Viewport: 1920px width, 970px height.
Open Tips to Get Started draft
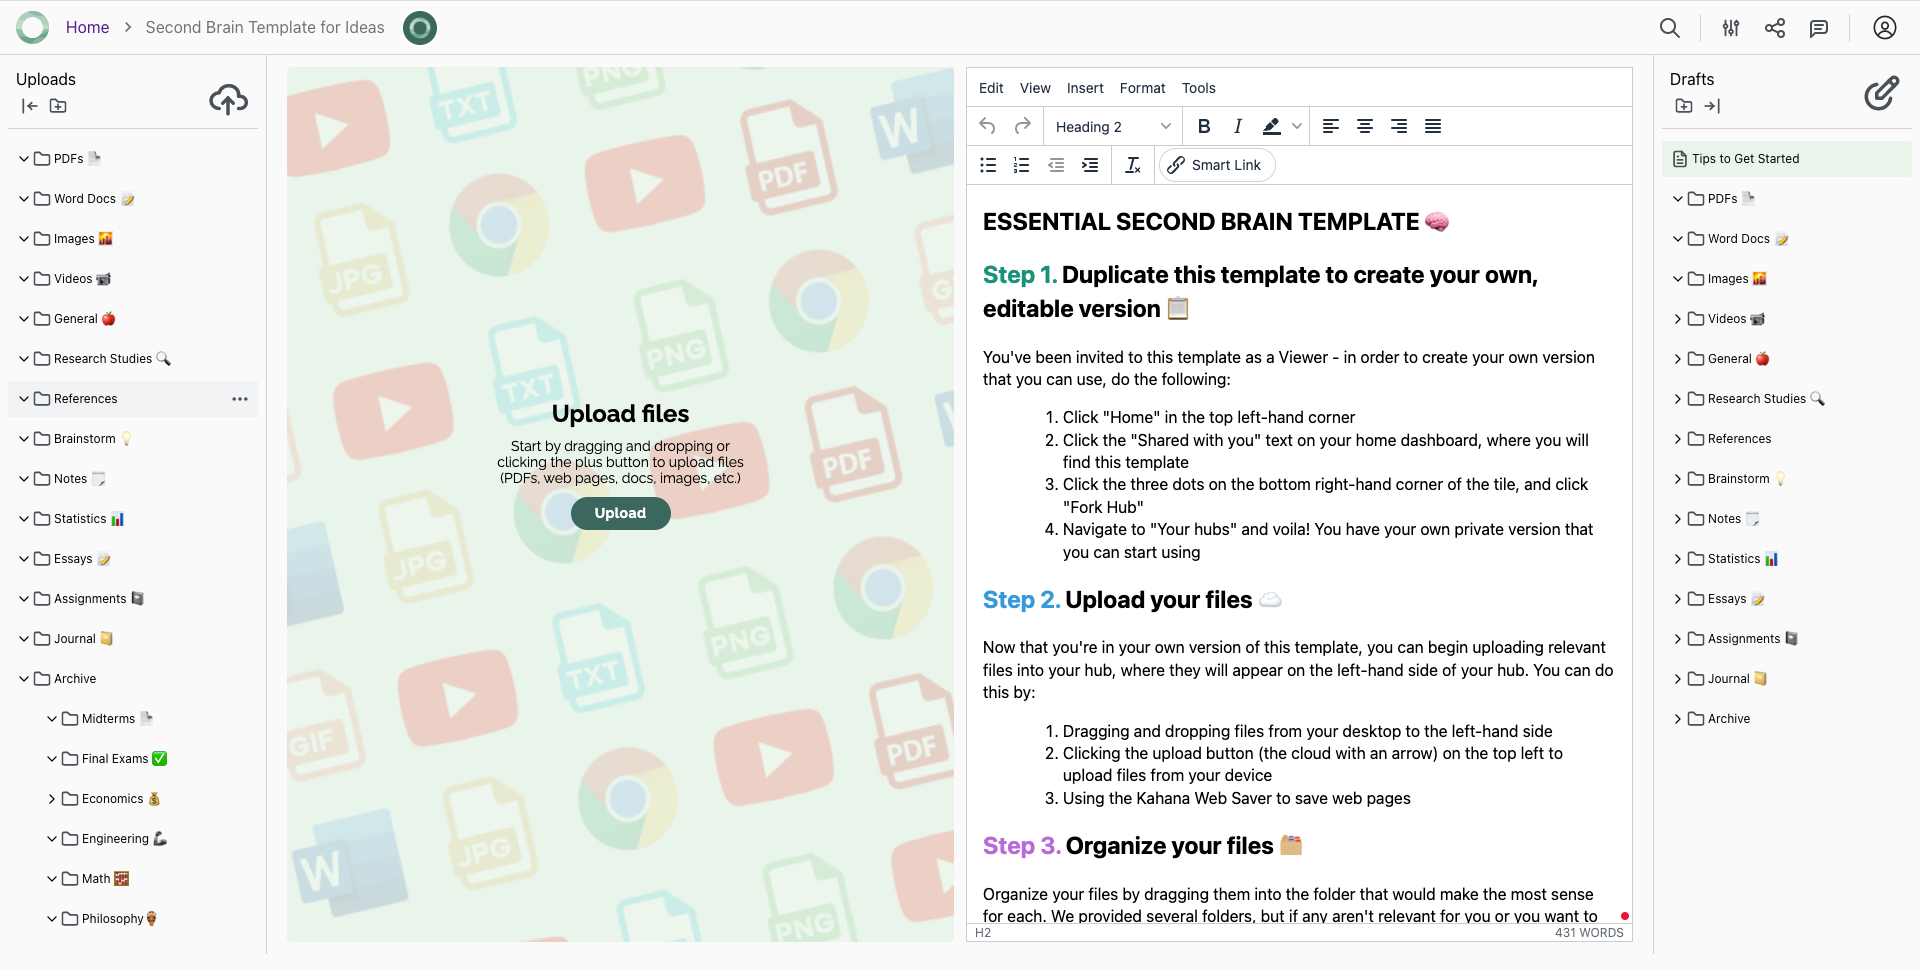(1786, 159)
